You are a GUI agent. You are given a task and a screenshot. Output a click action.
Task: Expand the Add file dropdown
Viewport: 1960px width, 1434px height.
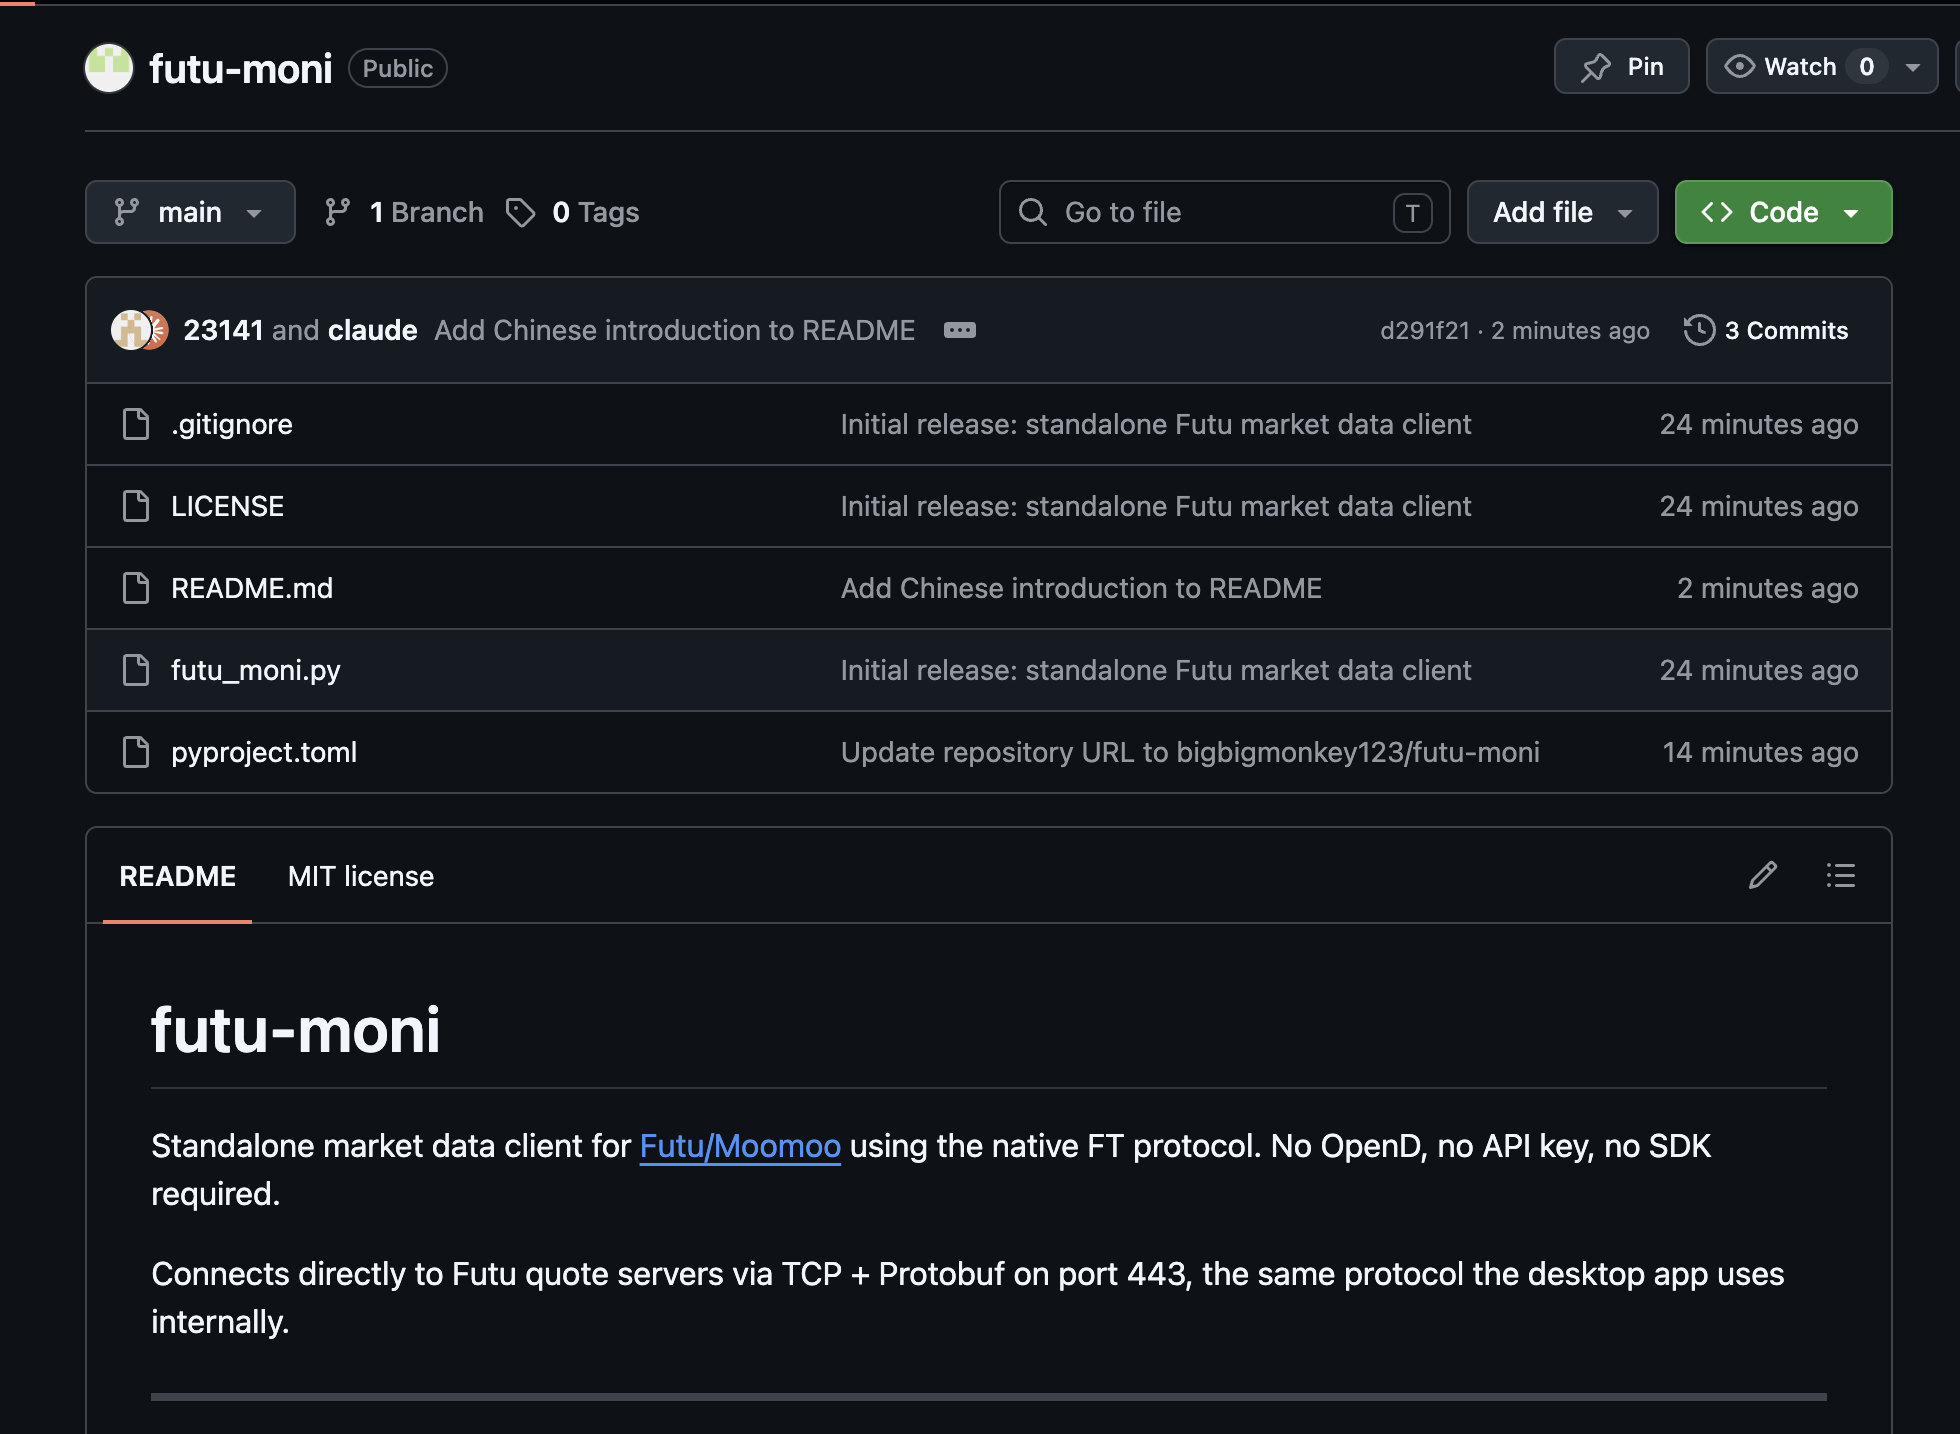click(1562, 212)
